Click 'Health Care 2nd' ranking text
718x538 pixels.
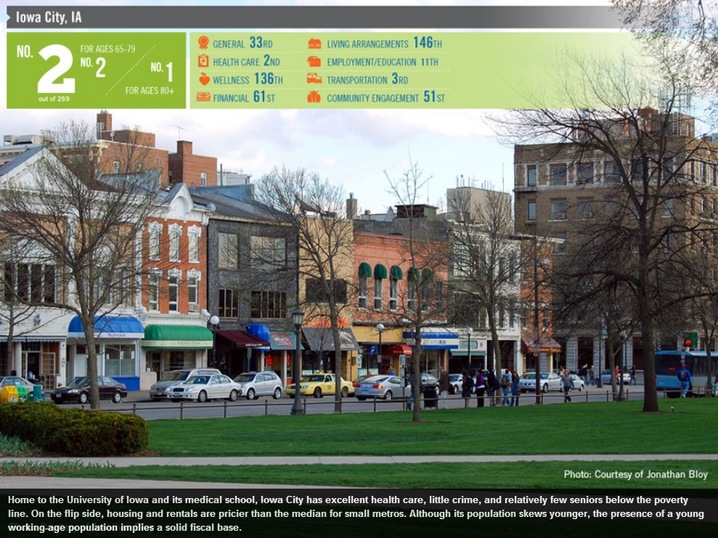[246, 61]
